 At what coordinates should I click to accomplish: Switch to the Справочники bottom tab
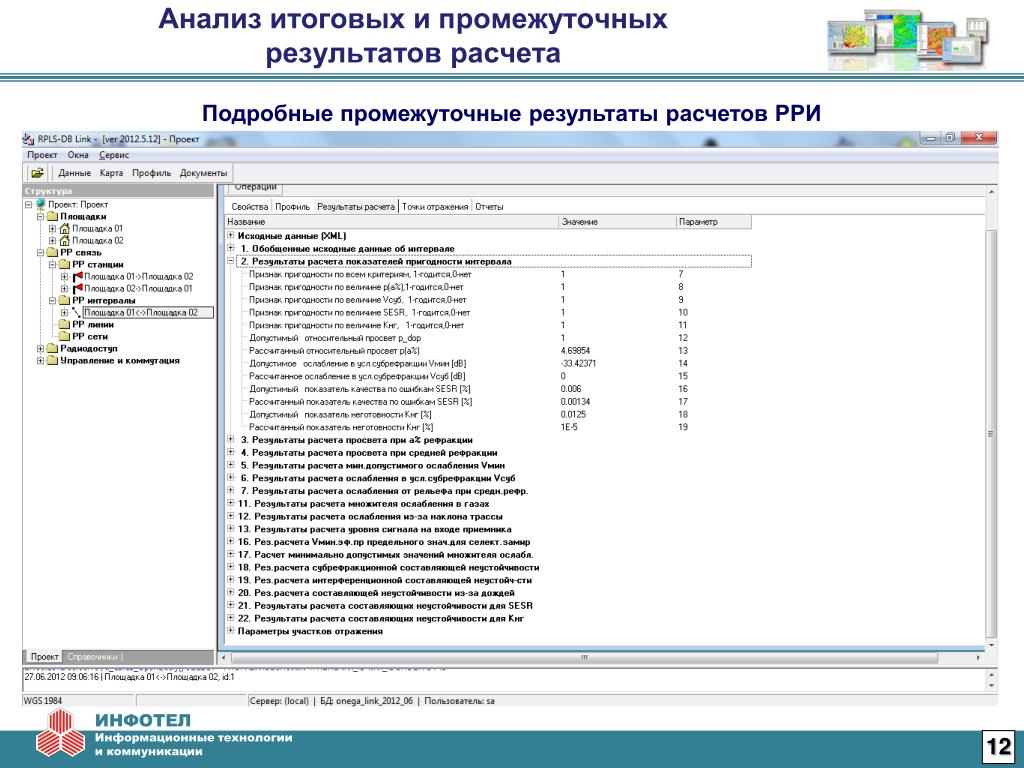93,656
